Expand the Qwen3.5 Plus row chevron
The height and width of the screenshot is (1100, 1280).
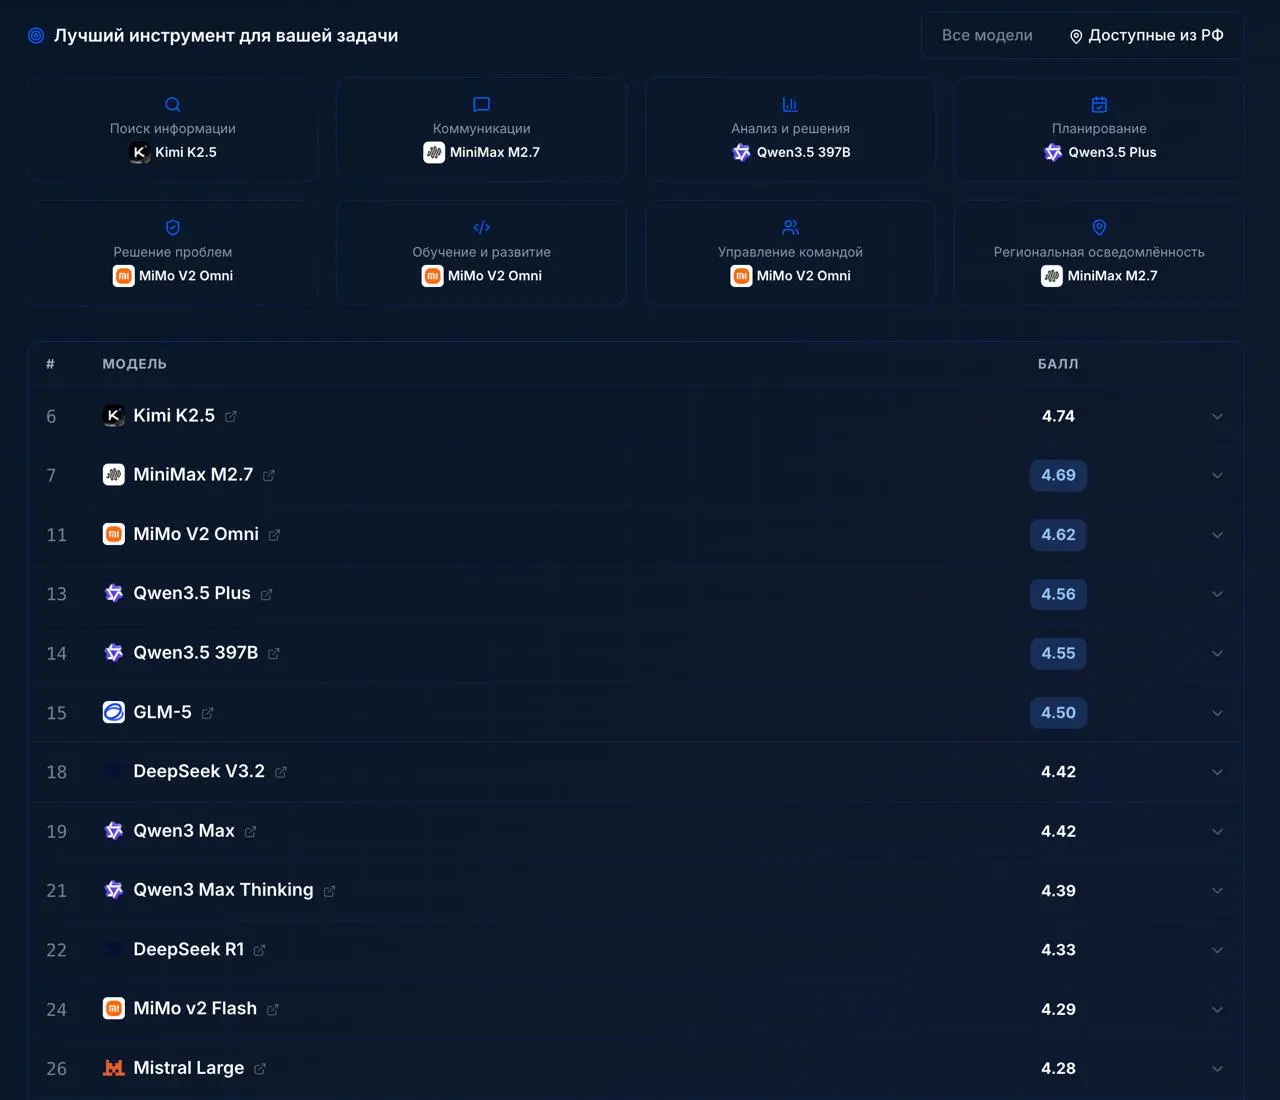(x=1217, y=594)
